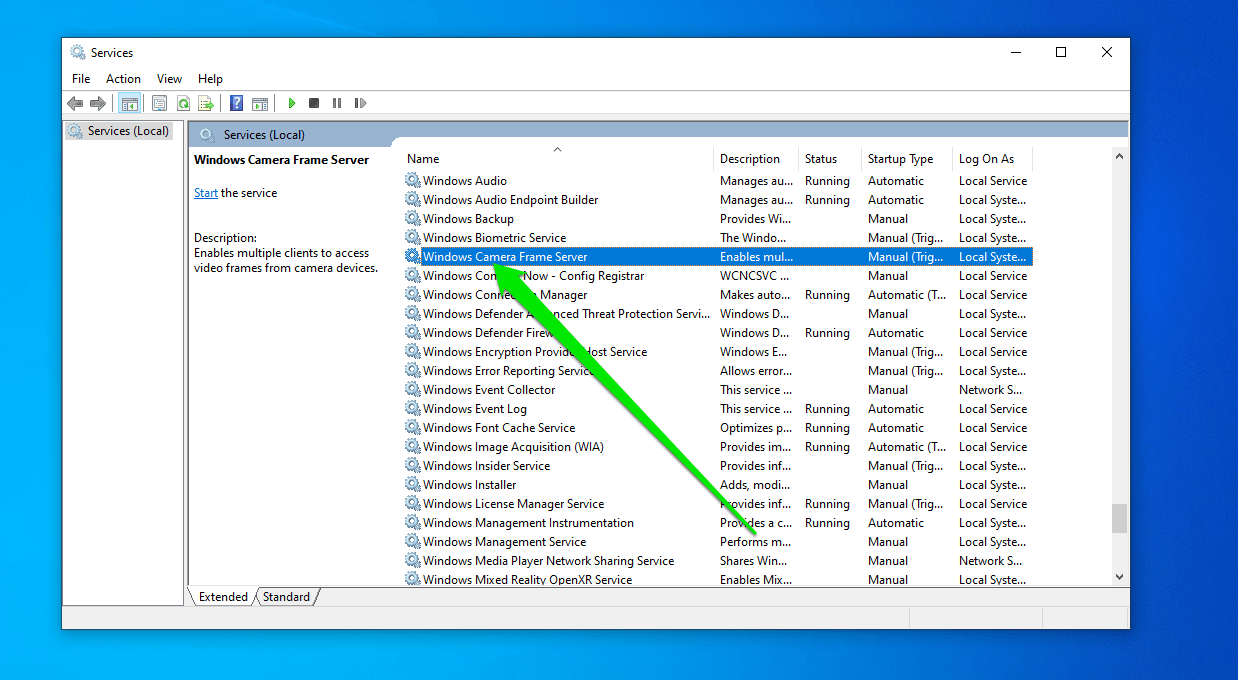Click the gear icon beside Windows Font Cache Service
Viewport: 1238px width, 680px height.
click(x=413, y=428)
